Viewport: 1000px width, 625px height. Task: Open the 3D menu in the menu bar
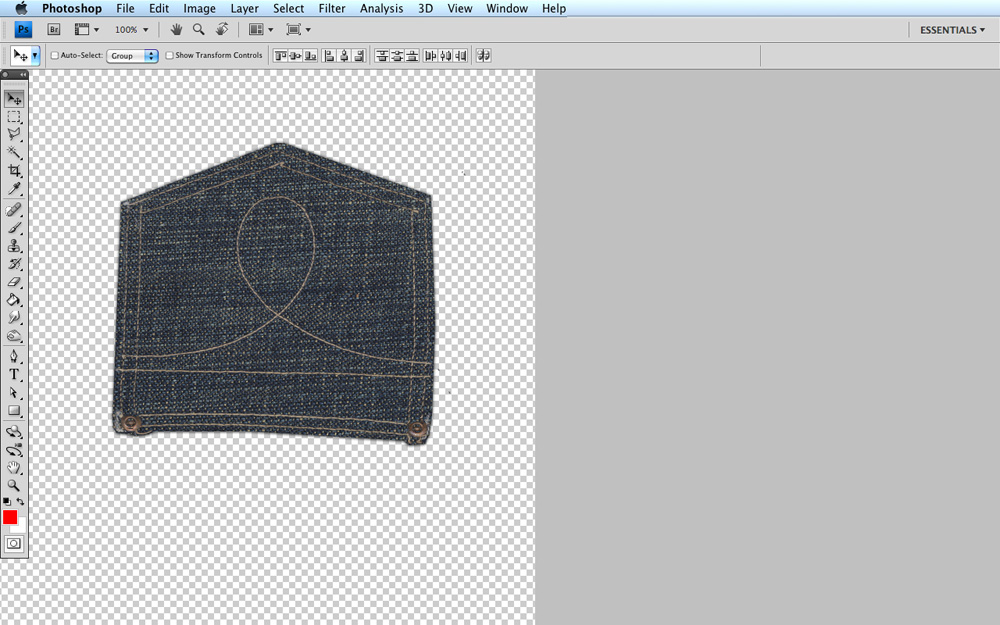(x=424, y=8)
